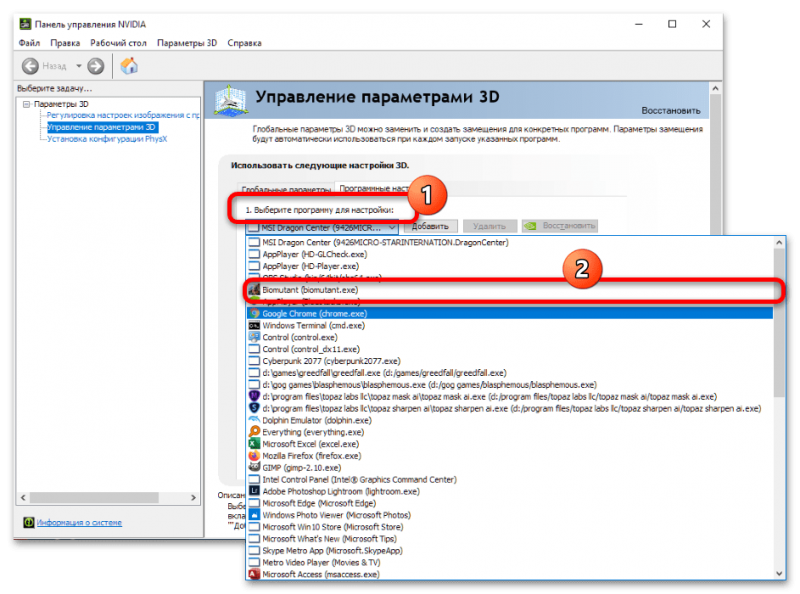Click the Windows Photo Viewer icon
Image resolution: width=800 pixels, height=594 pixels.
[254, 515]
